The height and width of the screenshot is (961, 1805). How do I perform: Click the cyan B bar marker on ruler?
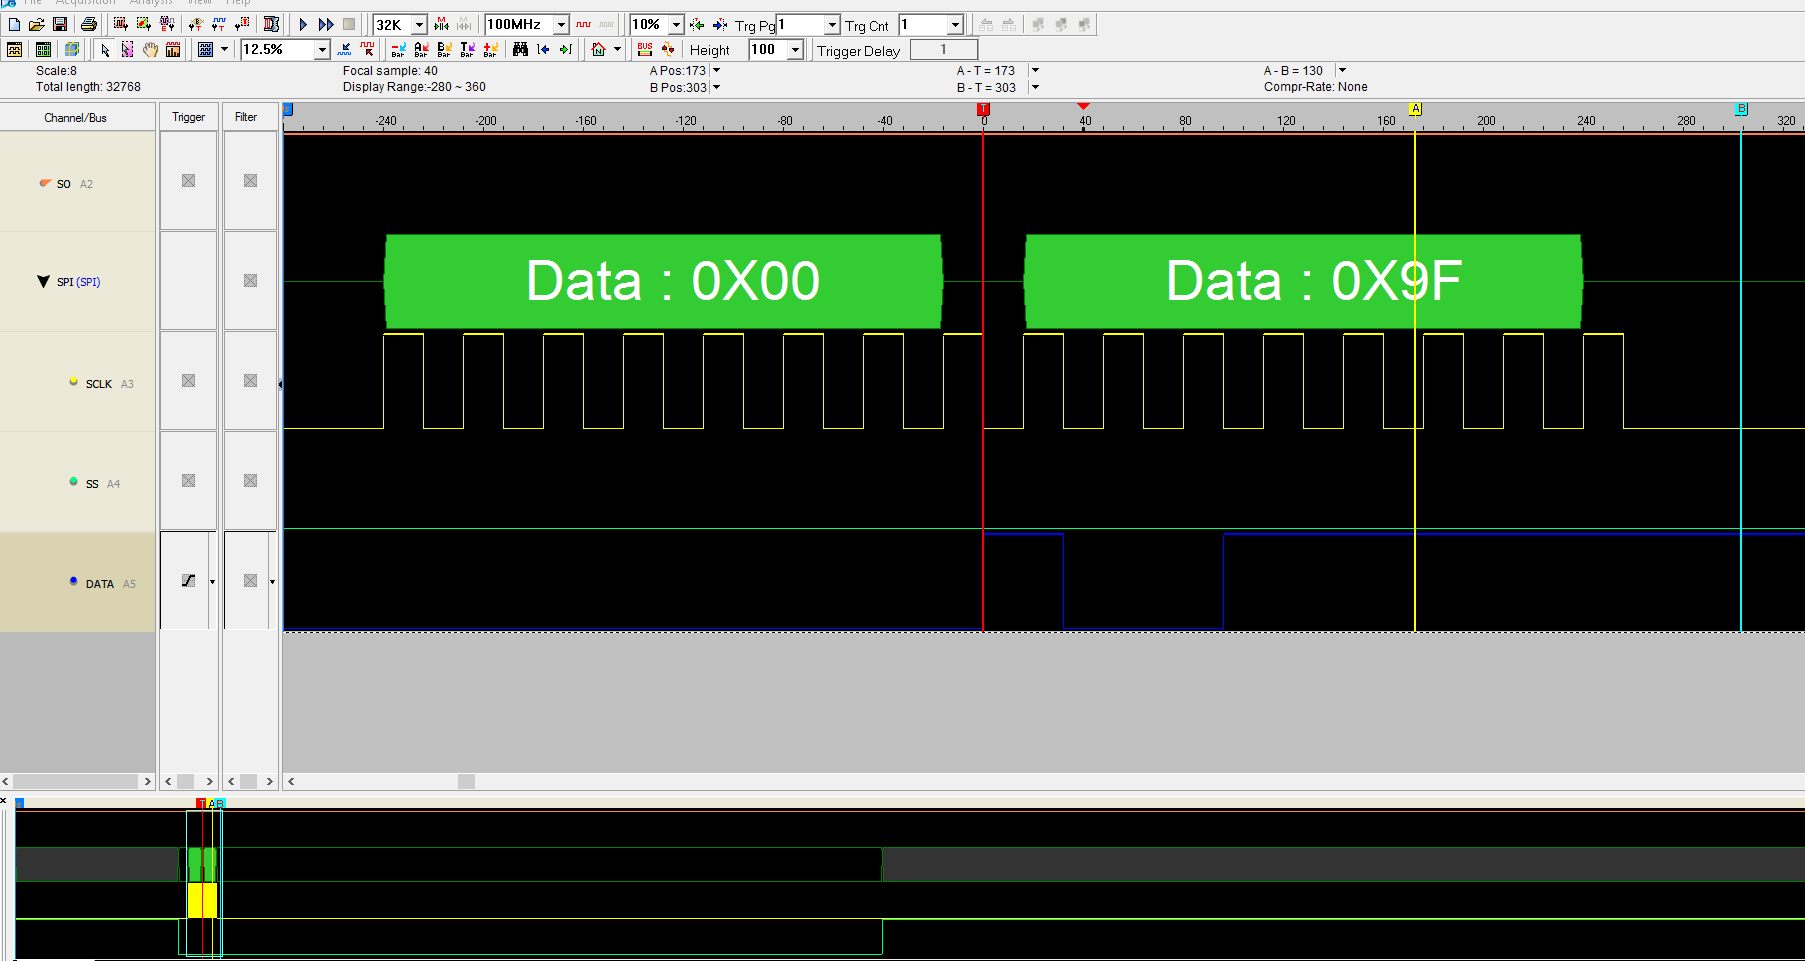click(x=1741, y=109)
